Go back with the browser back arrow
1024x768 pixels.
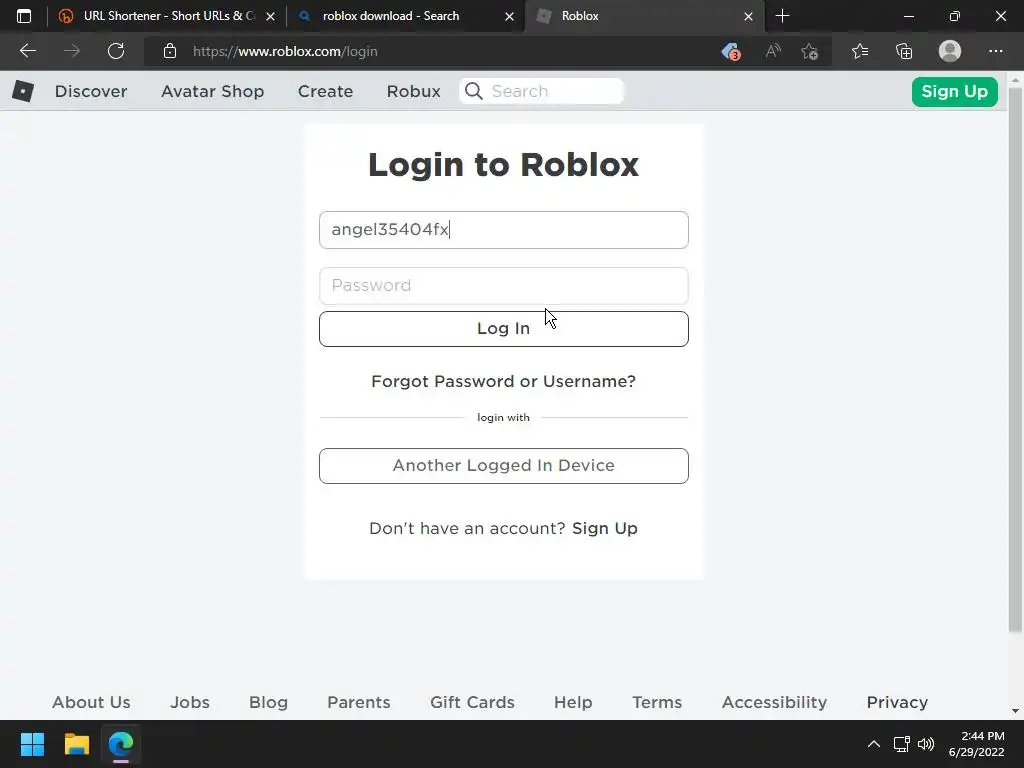28,51
